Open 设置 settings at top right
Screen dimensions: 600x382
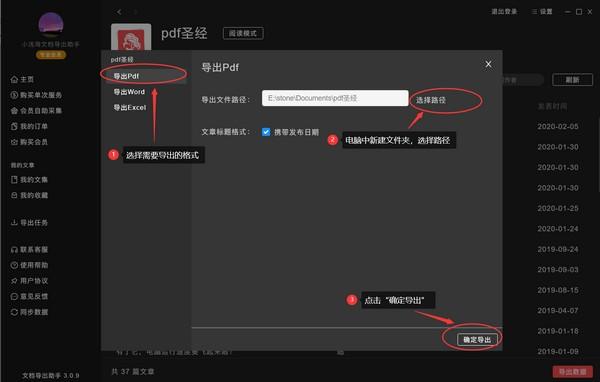542,11
